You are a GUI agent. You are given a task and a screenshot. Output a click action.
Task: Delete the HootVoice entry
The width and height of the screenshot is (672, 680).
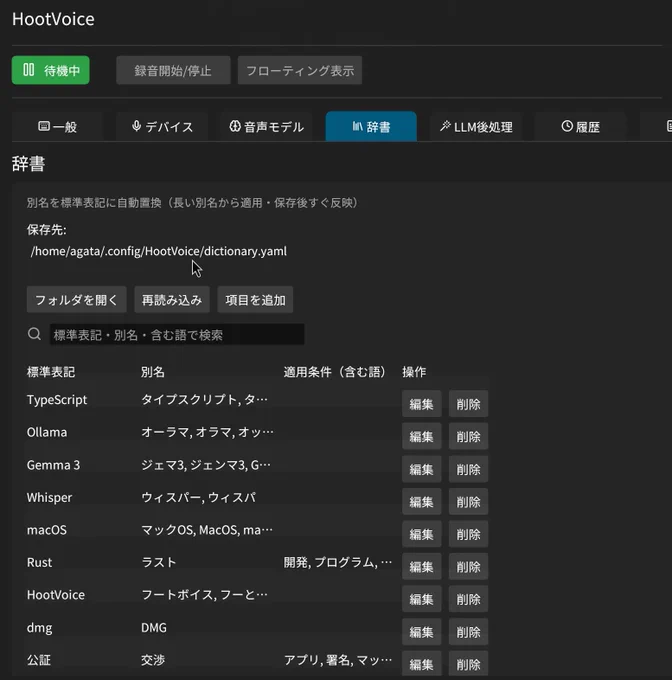468,599
